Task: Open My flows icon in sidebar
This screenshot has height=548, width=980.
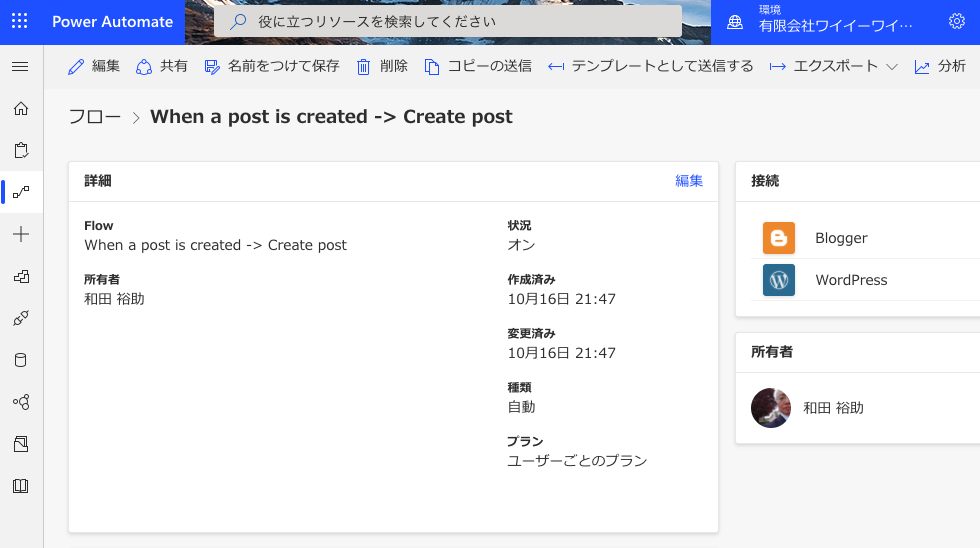Action: pyautogui.click(x=21, y=192)
